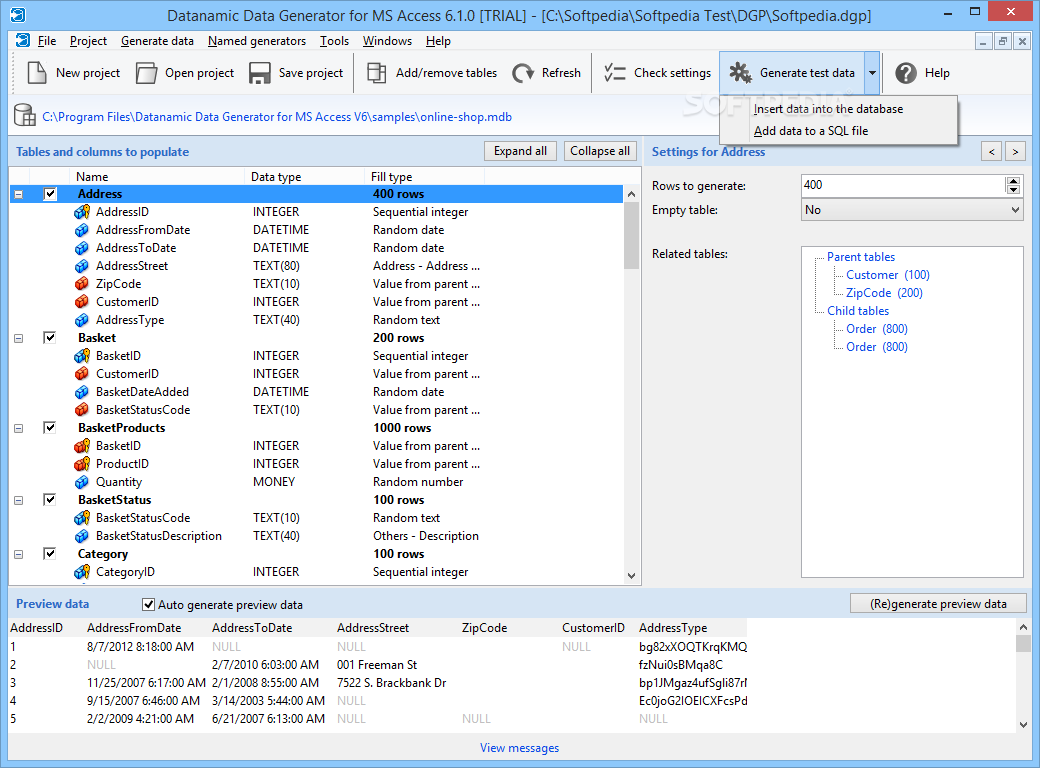Click (Re)generate preview data button
The image size is (1040, 768).
coord(938,604)
